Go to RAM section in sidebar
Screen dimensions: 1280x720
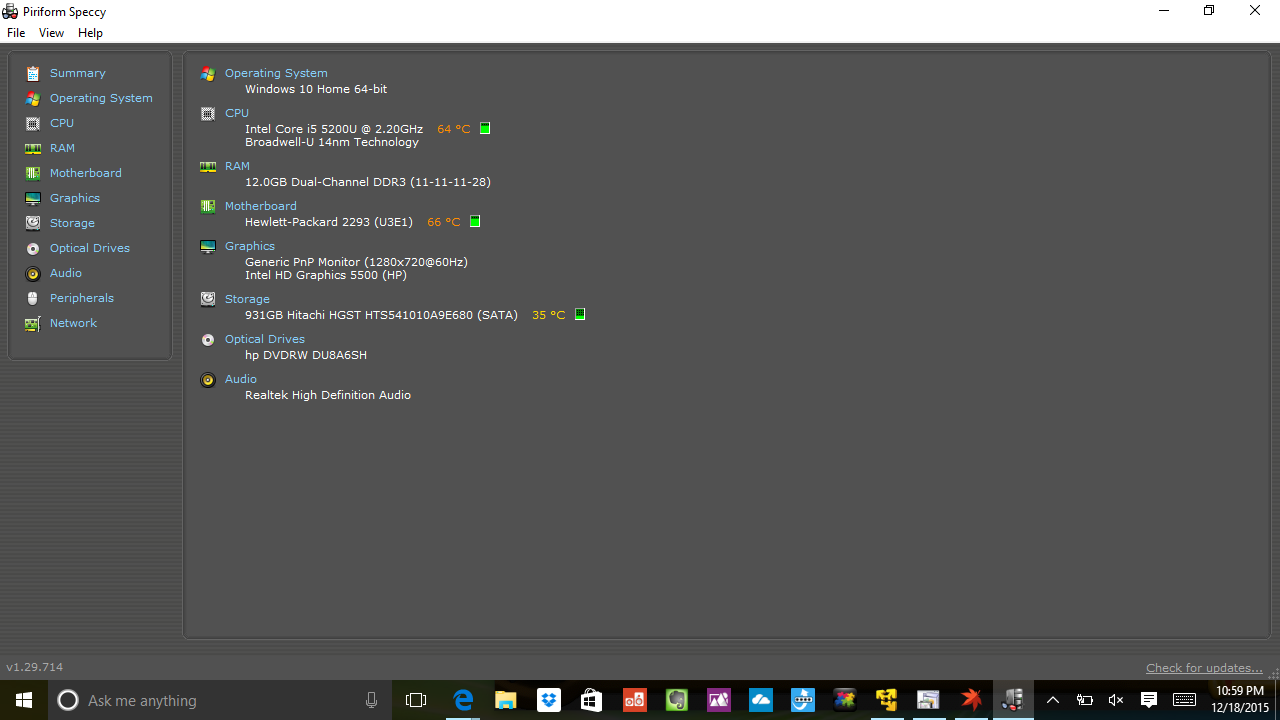point(62,148)
